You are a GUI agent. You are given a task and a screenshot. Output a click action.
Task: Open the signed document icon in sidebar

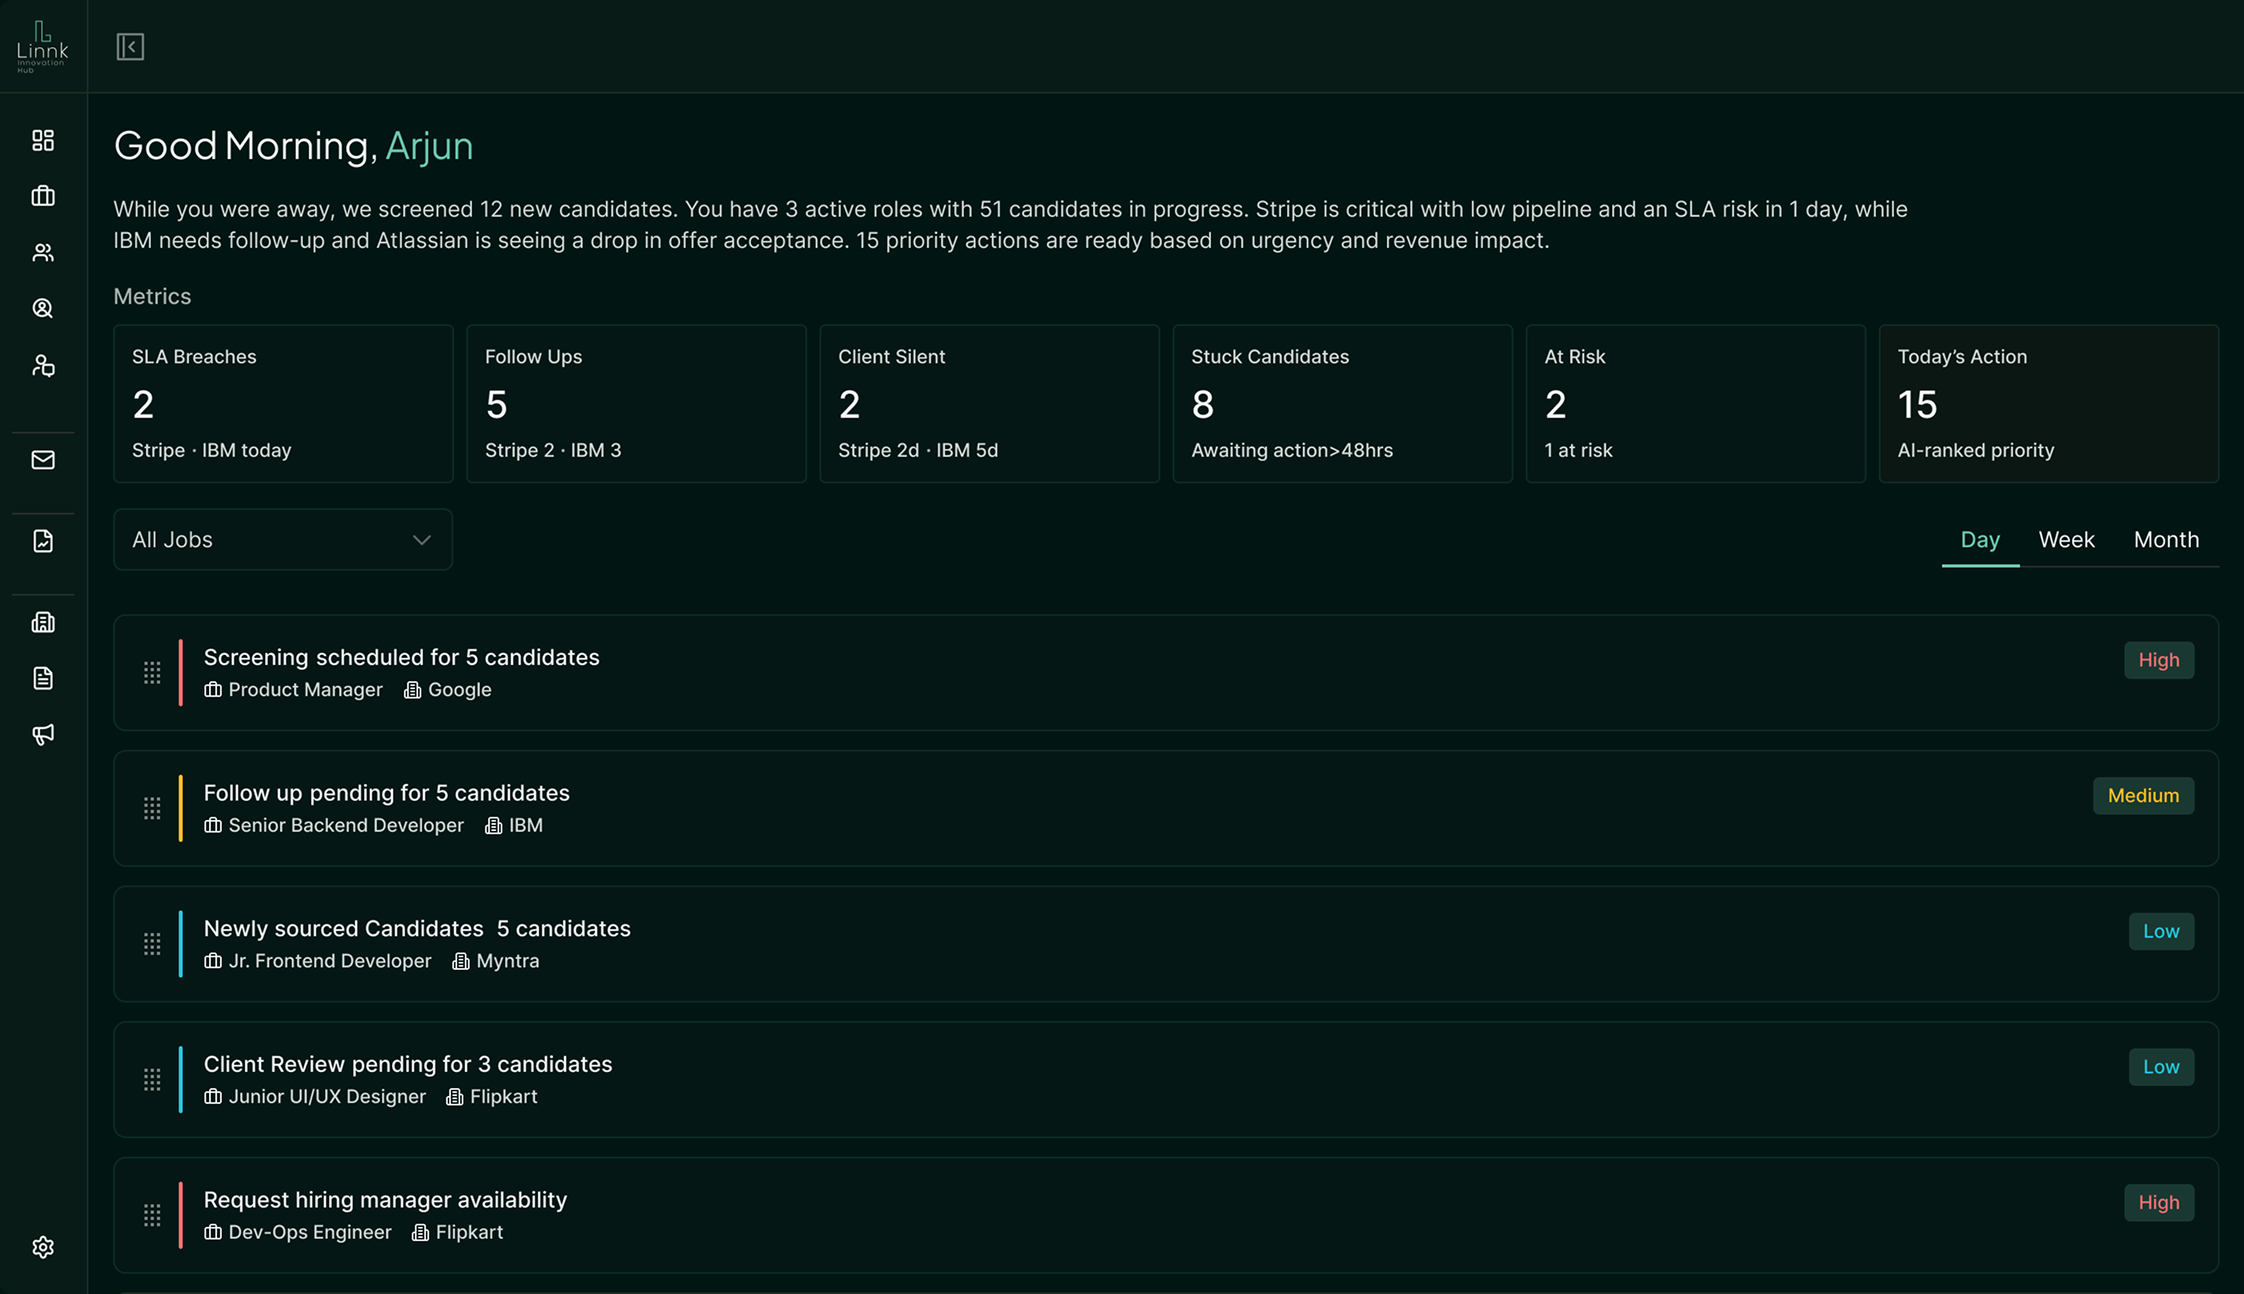pos(43,541)
